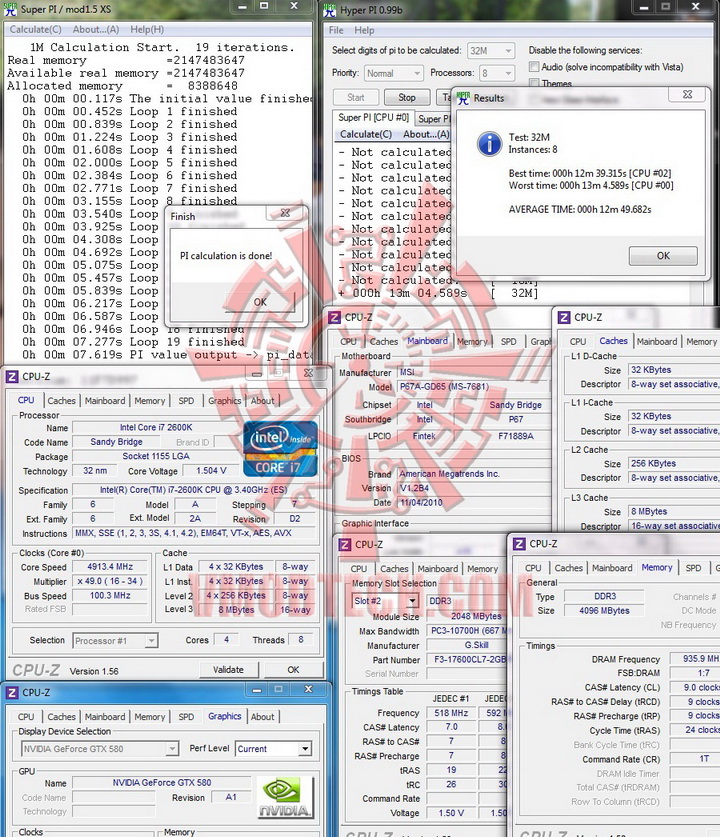This screenshot has height=837, width=720.
Task: Open About...(A) menu in Super PI
Action: pyautogui.click(x=96, y=29)
